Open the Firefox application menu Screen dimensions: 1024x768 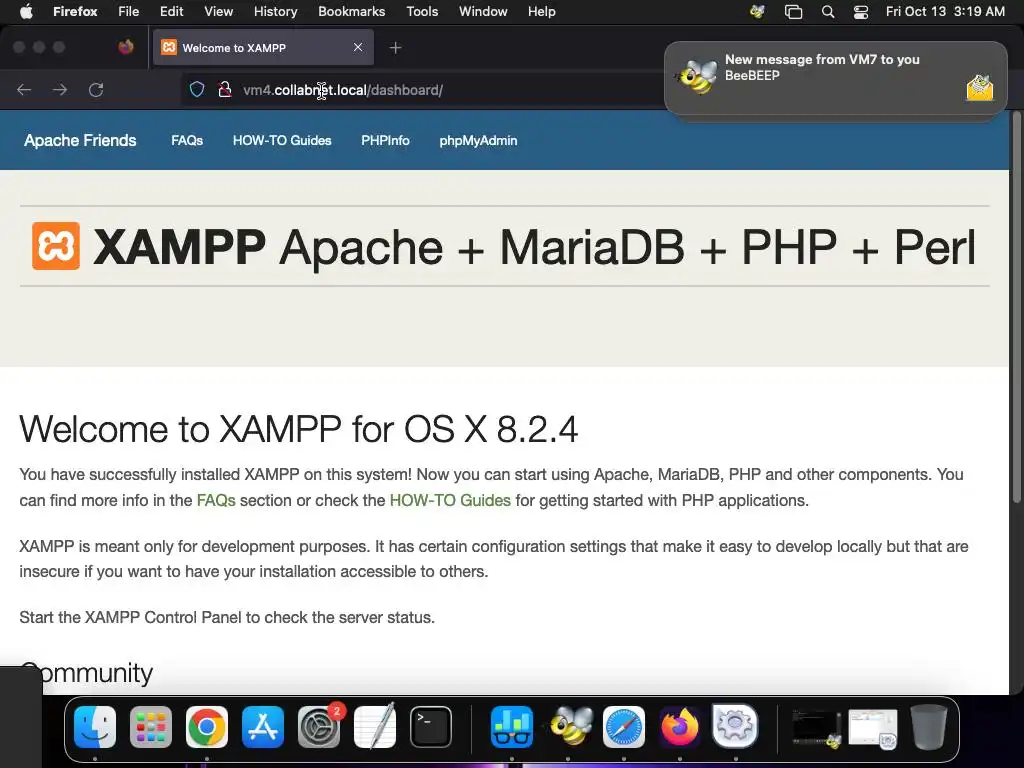(x=75, y=11)
